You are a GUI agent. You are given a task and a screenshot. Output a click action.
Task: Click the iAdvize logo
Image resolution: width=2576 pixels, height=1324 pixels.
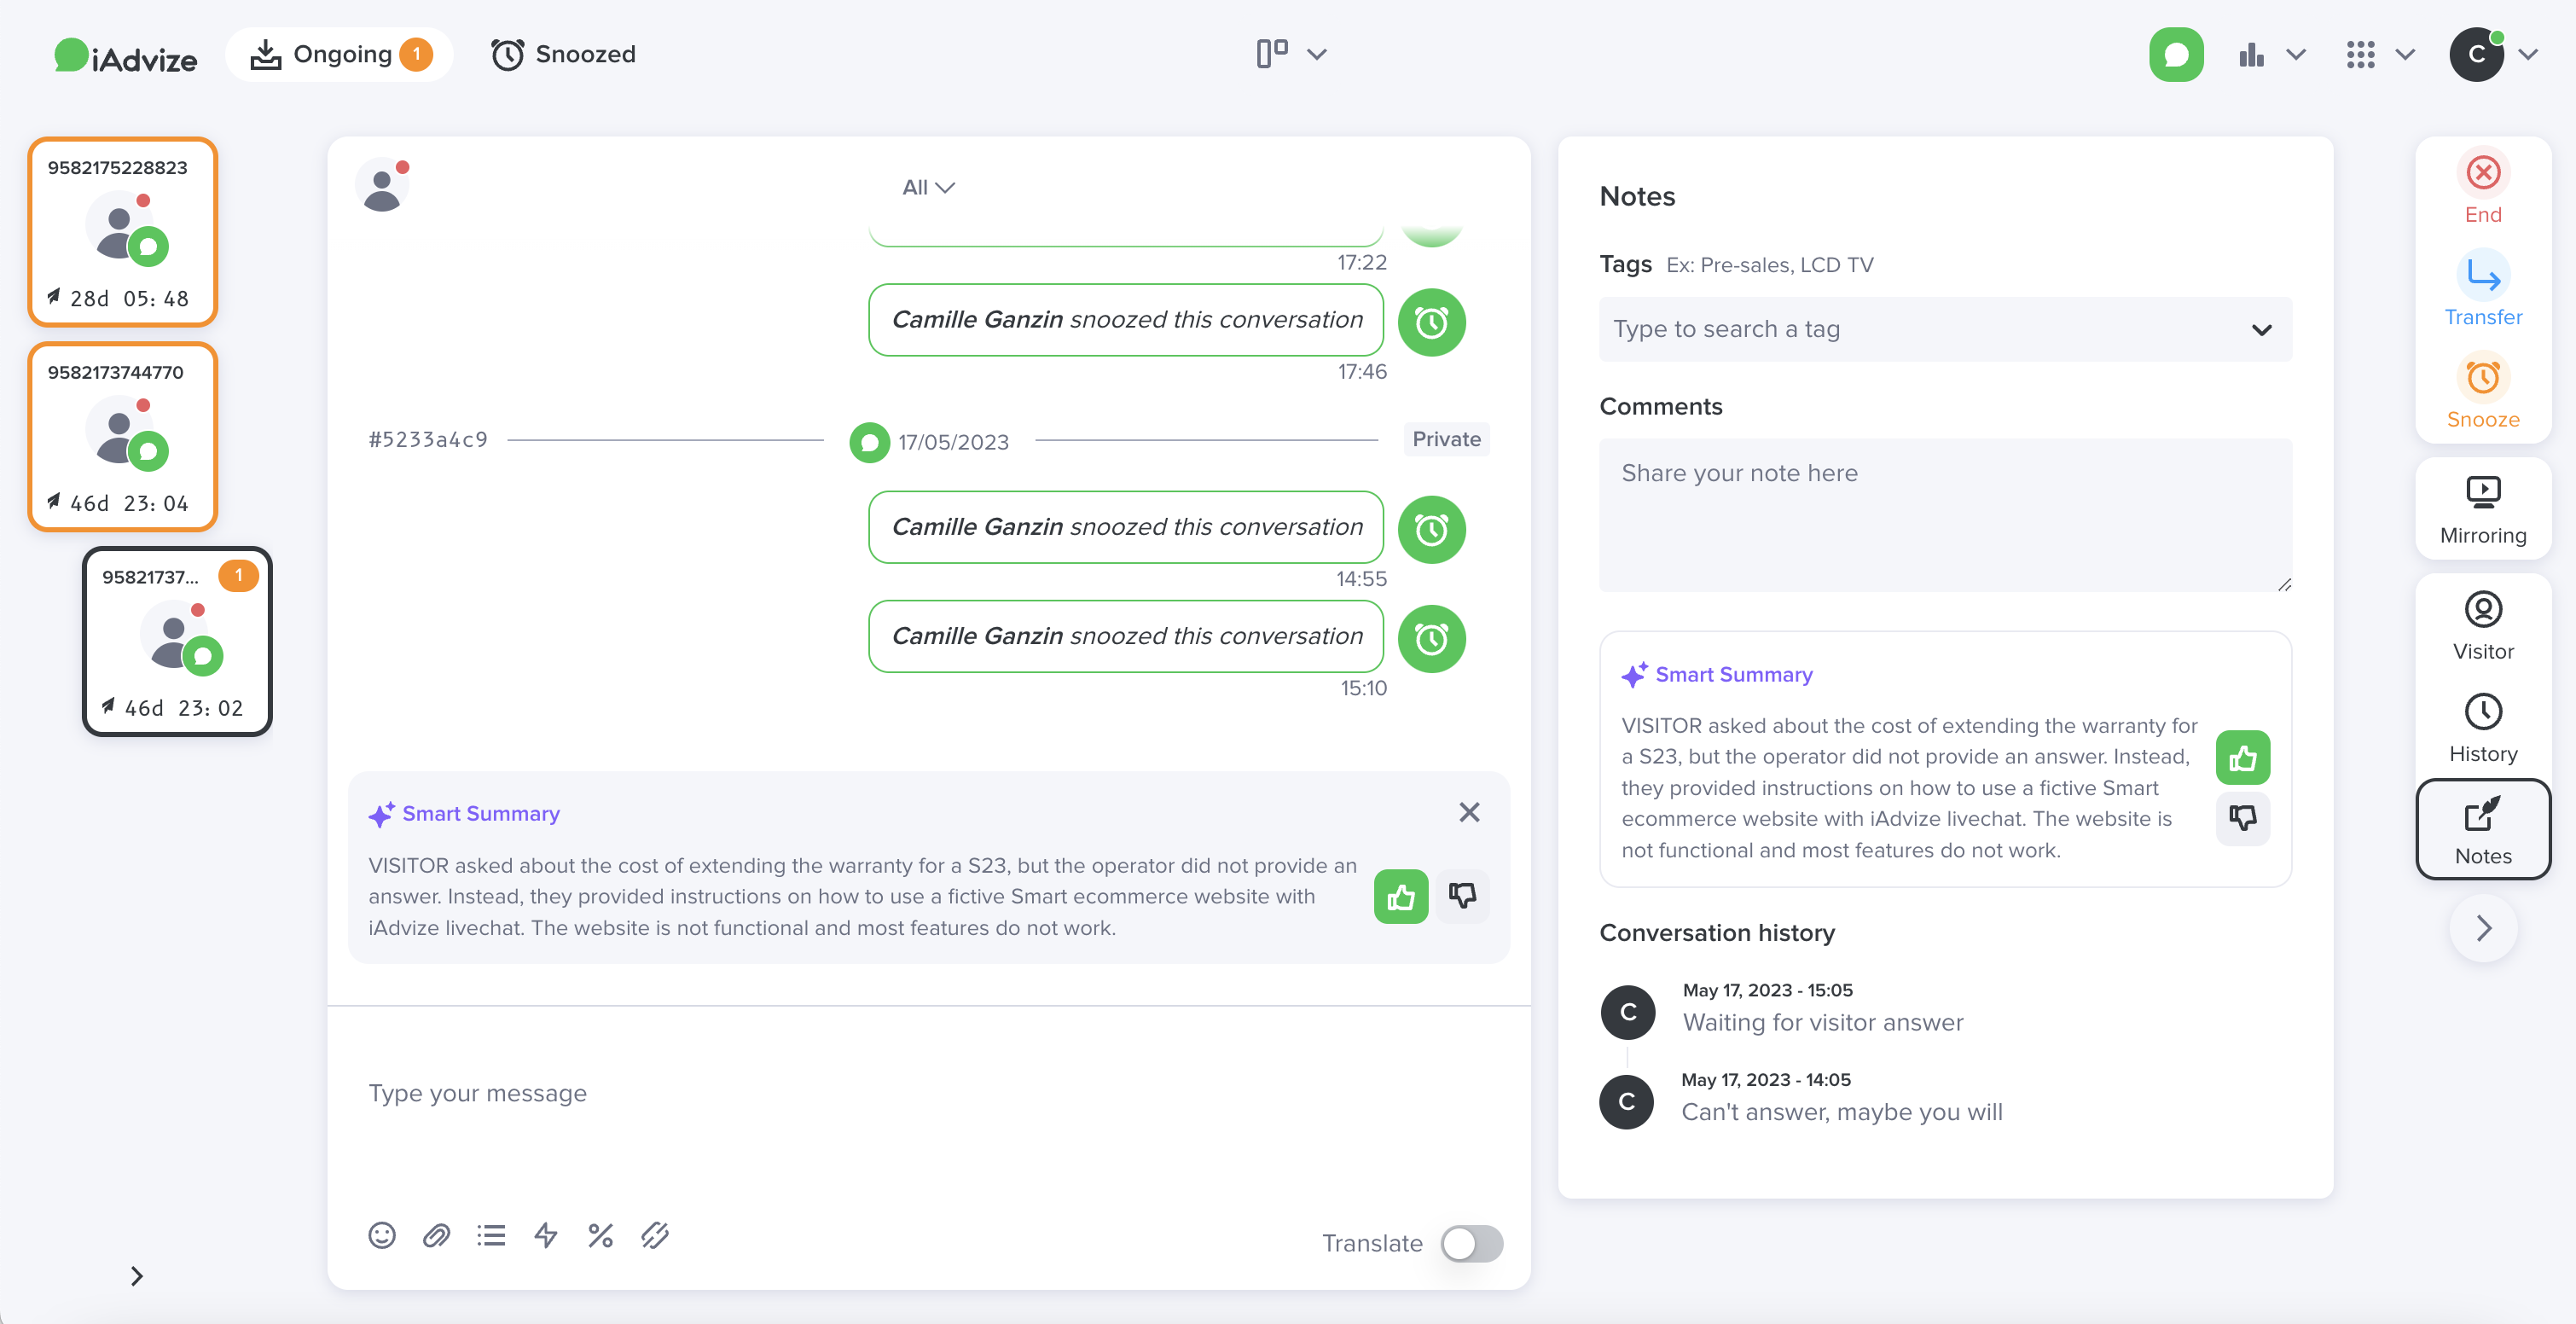[125, 56]
